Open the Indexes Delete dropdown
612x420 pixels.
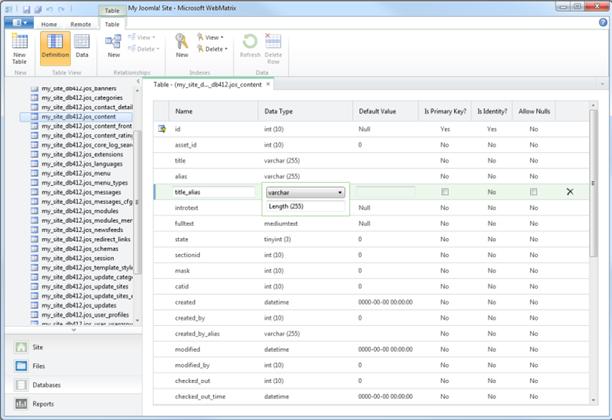212,49
